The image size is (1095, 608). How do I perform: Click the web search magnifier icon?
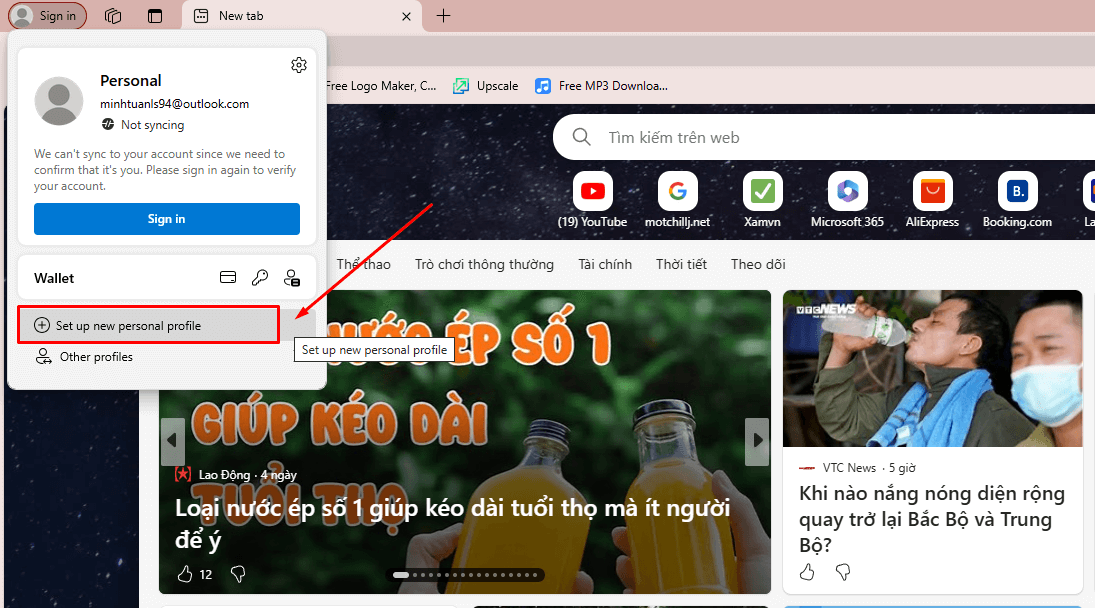point(582,137)
